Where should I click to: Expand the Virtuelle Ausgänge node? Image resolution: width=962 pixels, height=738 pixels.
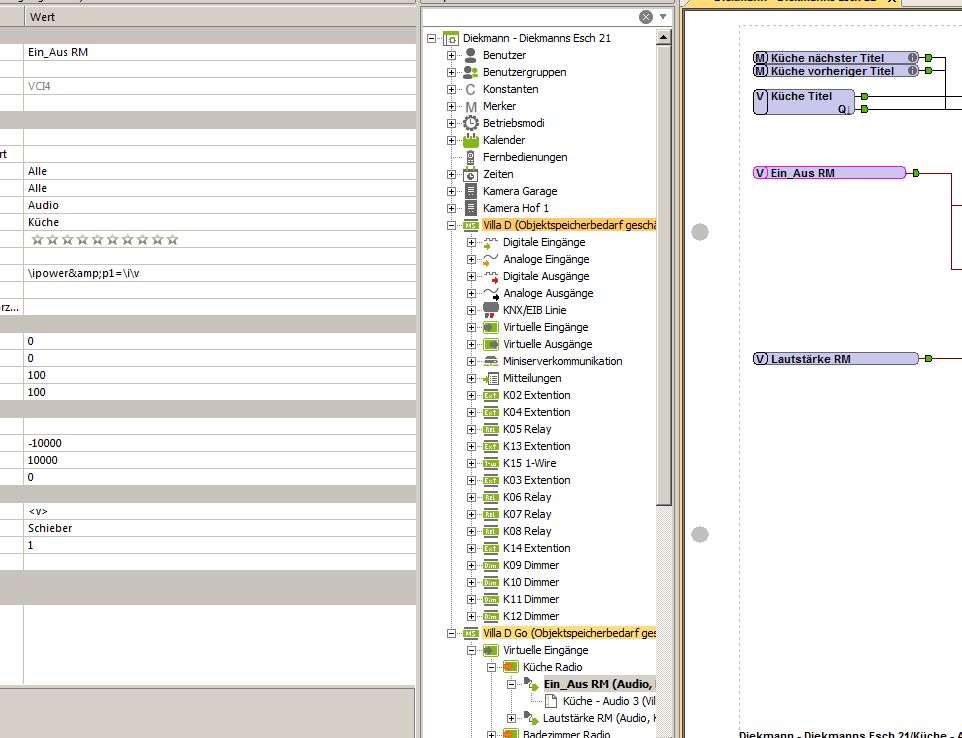click(472, 344)
